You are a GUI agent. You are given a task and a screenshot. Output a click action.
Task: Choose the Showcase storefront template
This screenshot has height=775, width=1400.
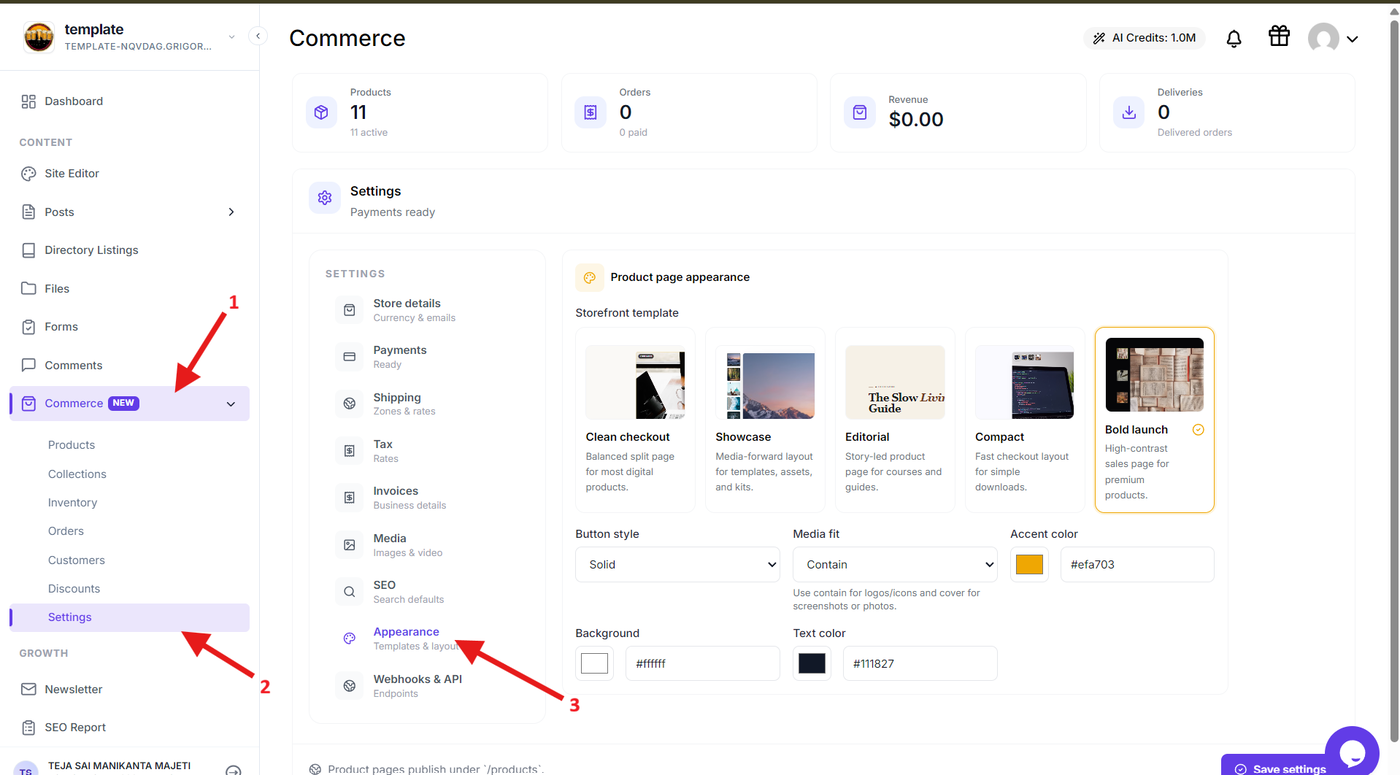coord(765,420)
